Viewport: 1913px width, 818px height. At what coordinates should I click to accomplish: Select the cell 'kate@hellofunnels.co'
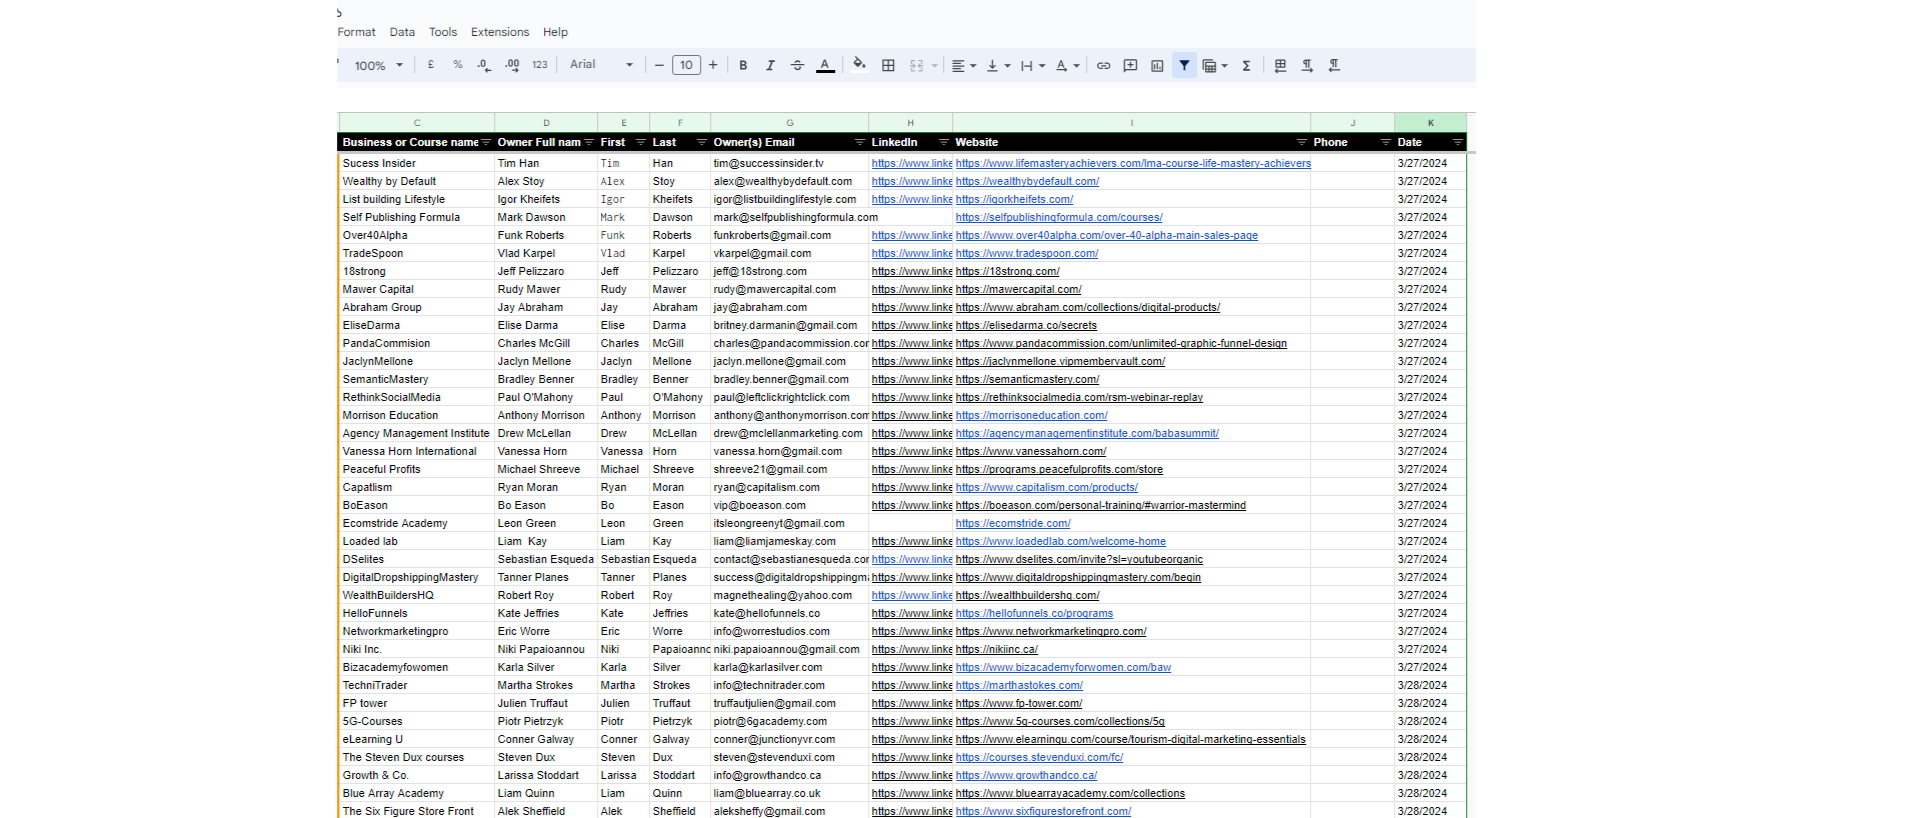tap(789, 614)
